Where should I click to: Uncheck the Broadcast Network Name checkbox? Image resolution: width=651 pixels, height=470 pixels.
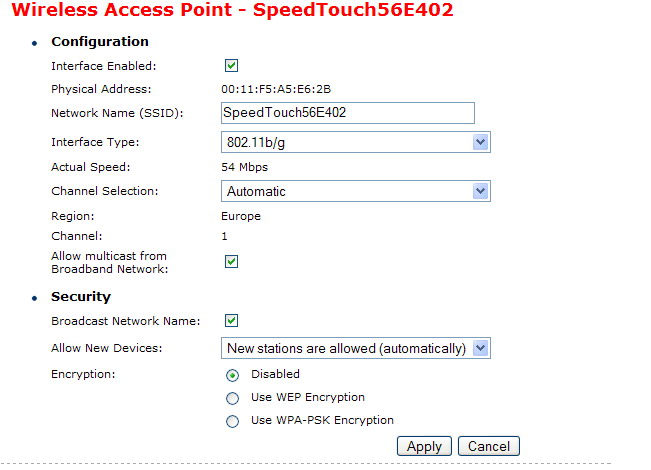[x=231, y=321]
